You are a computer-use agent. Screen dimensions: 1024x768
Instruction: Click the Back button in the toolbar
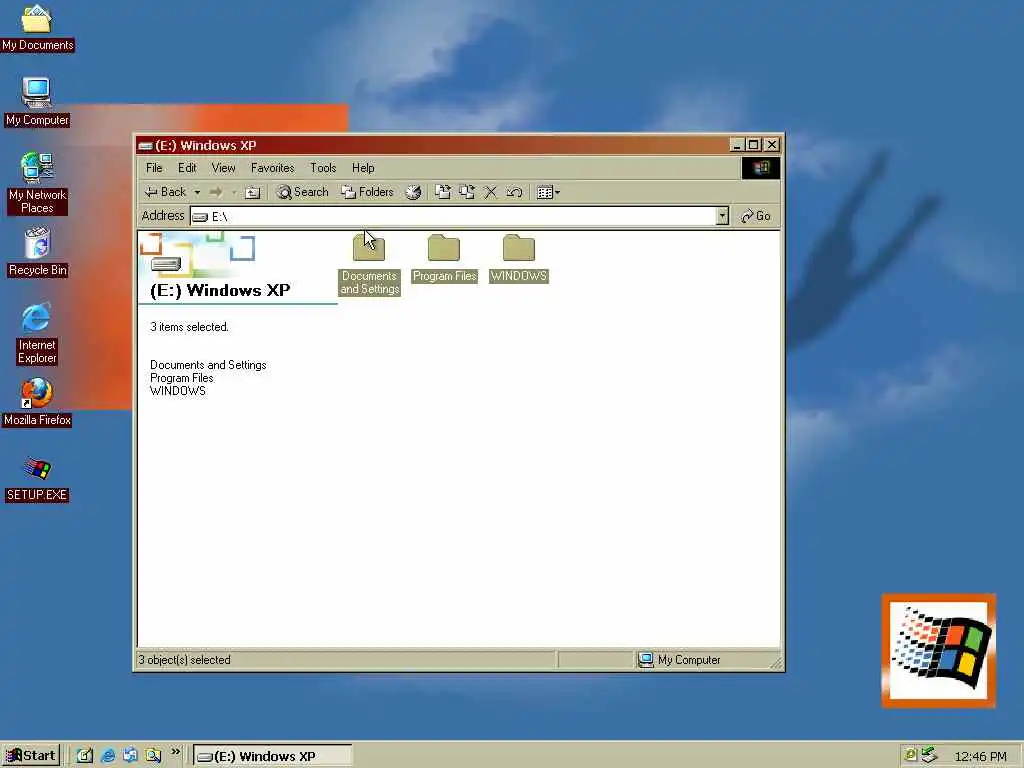tap(166, 192)
